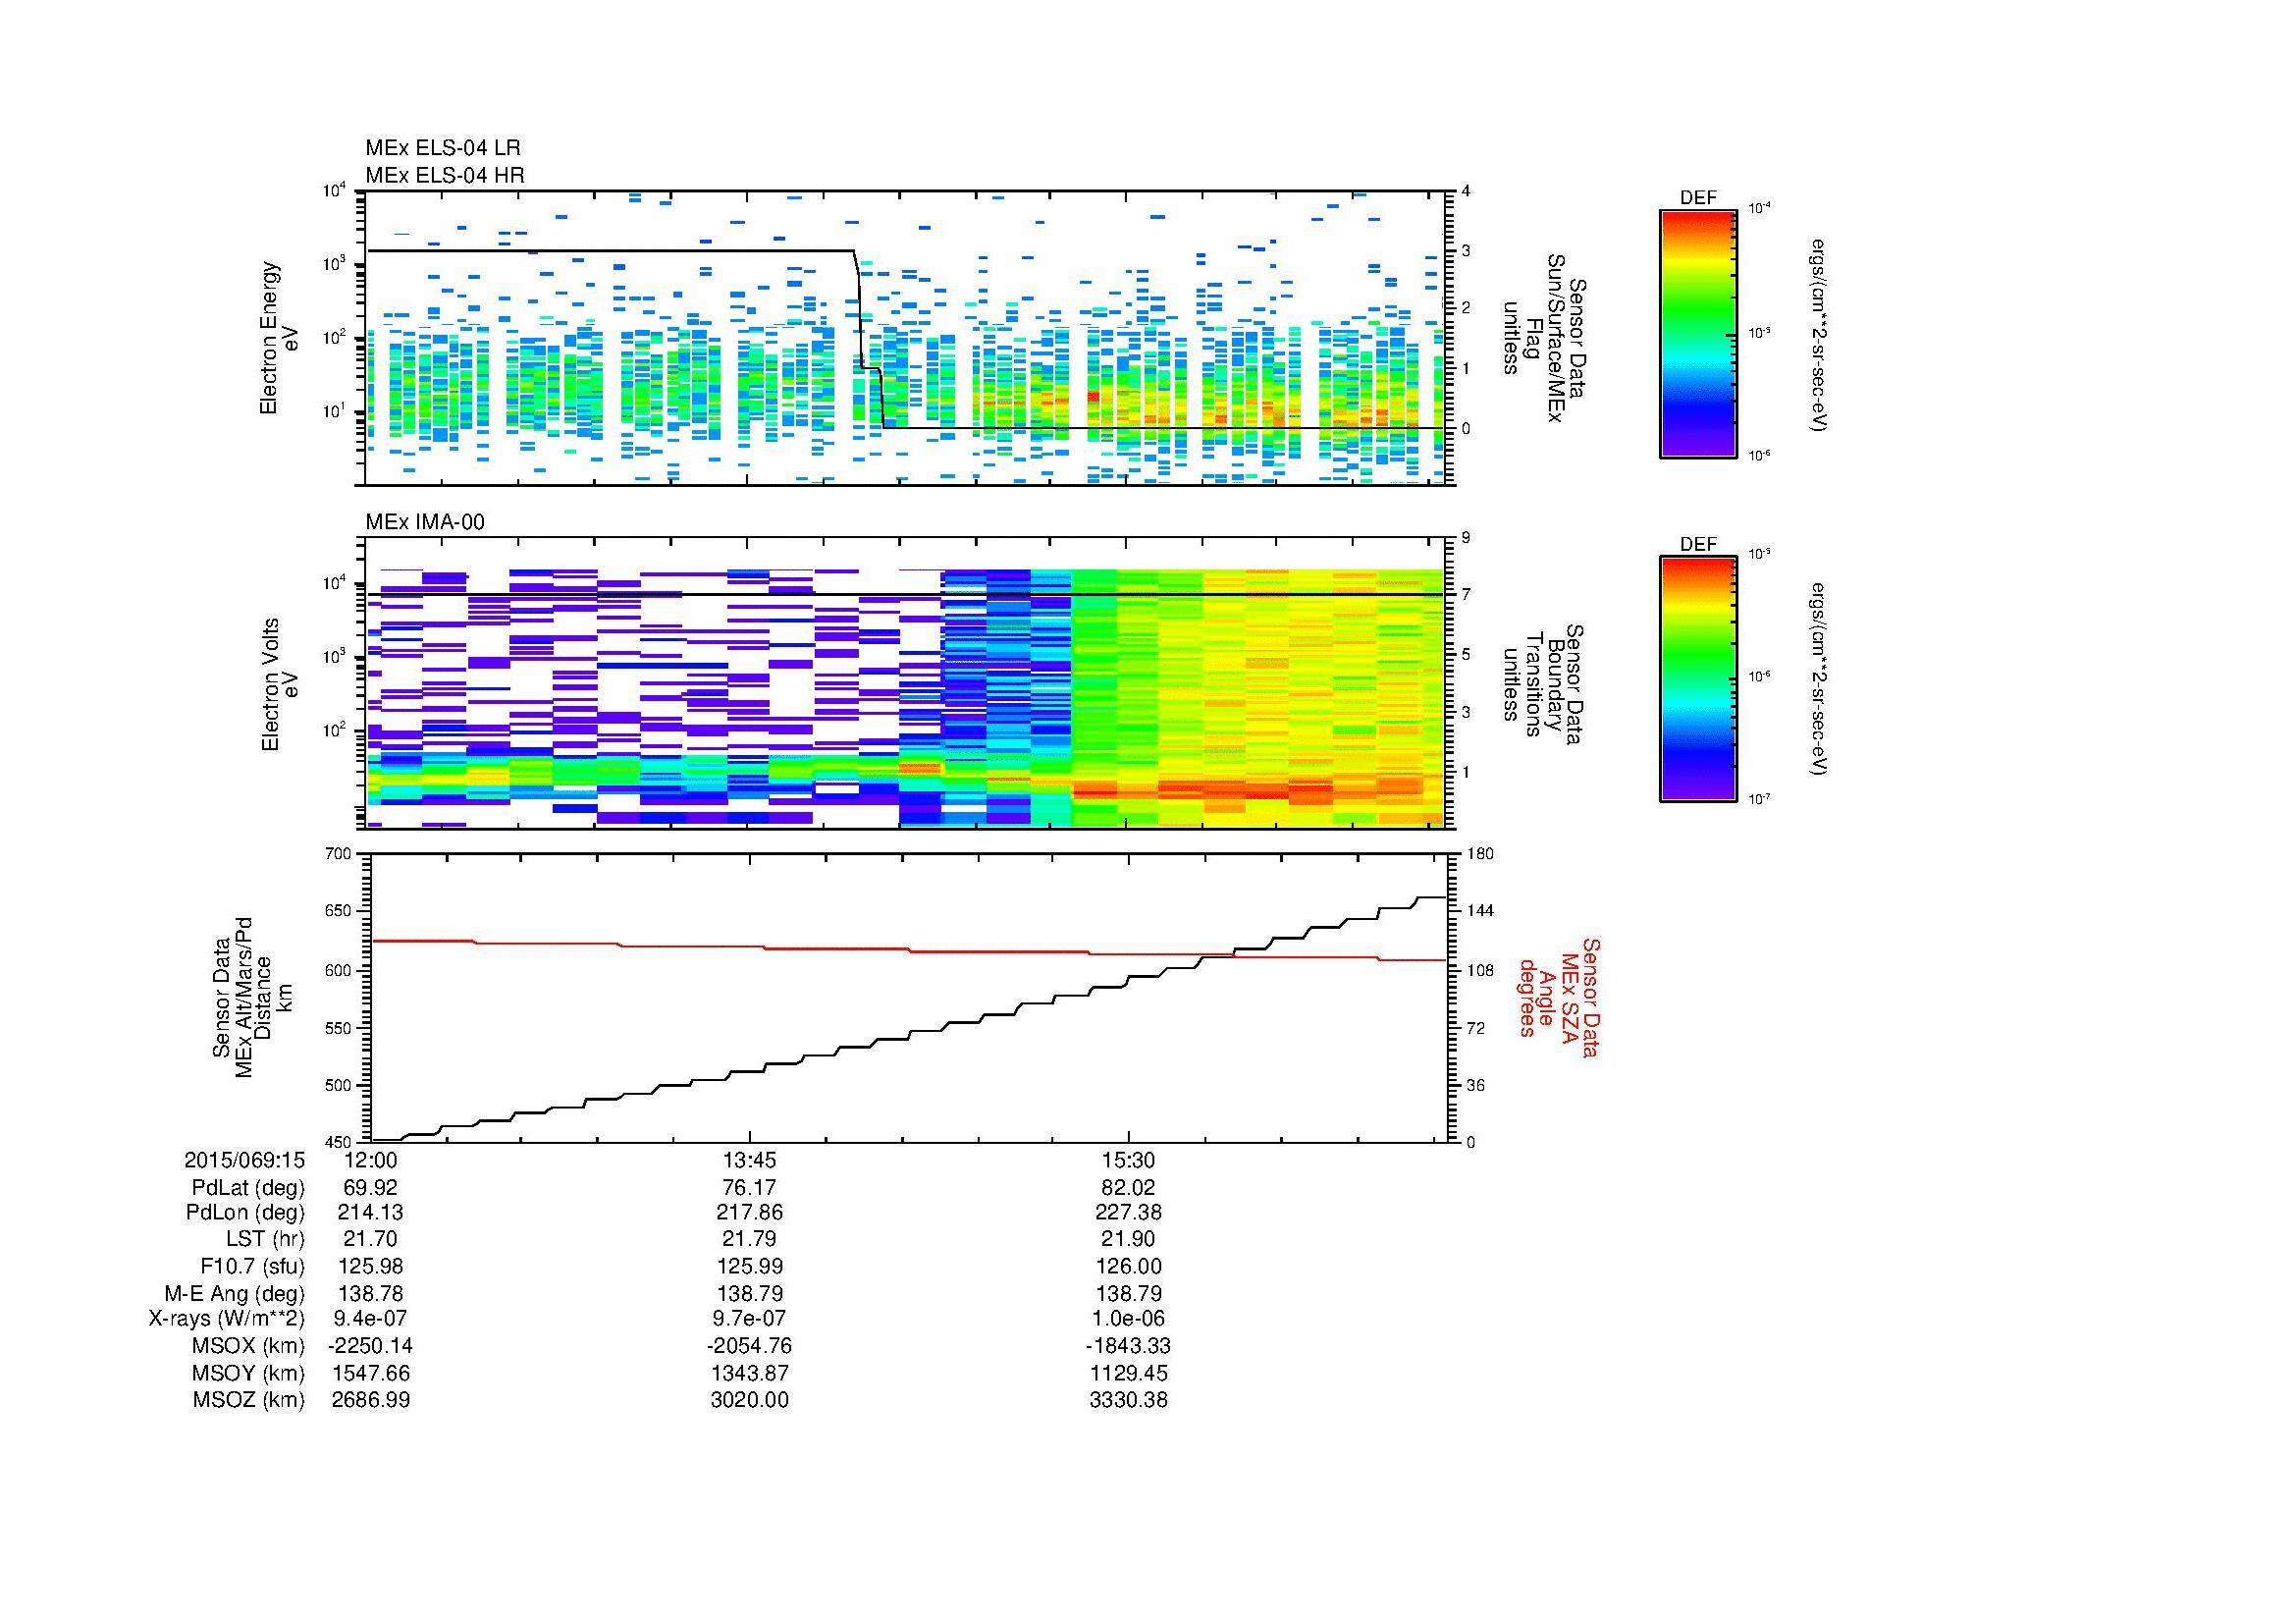Click X-rays value 9.7e-07
The height and width of the screenshot is (1623, 2296).
(x=749, y=1319)
